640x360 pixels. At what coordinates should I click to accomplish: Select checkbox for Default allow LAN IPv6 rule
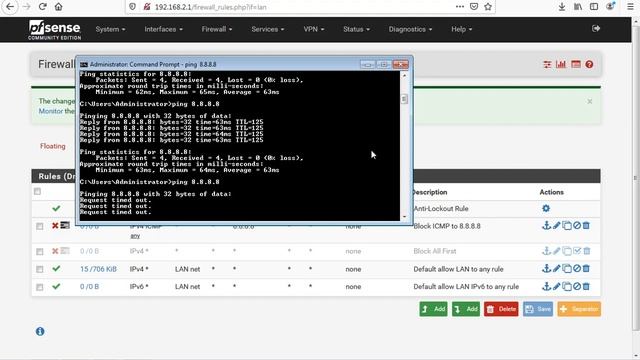pyautogui.click(x=40, y=287)
